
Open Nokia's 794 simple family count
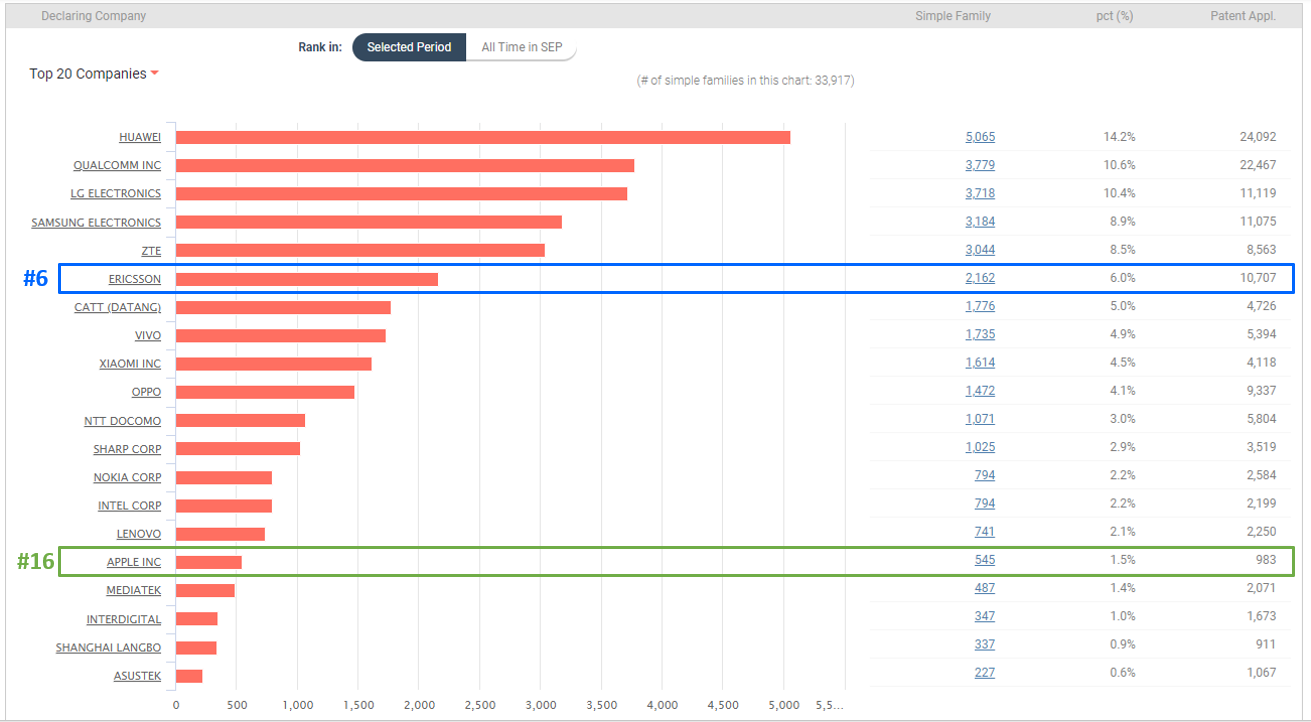(985, 475)
